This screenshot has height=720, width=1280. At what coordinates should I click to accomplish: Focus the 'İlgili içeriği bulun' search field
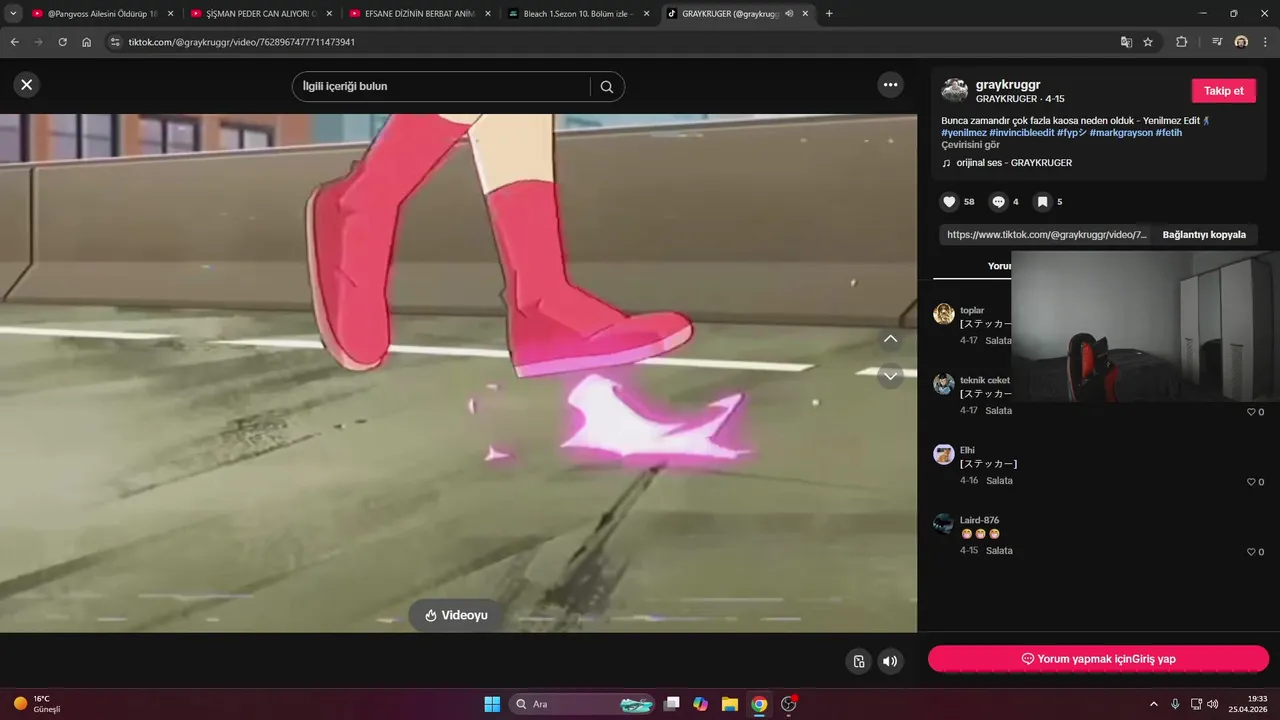pyautogui.click(x=440, y=87)
